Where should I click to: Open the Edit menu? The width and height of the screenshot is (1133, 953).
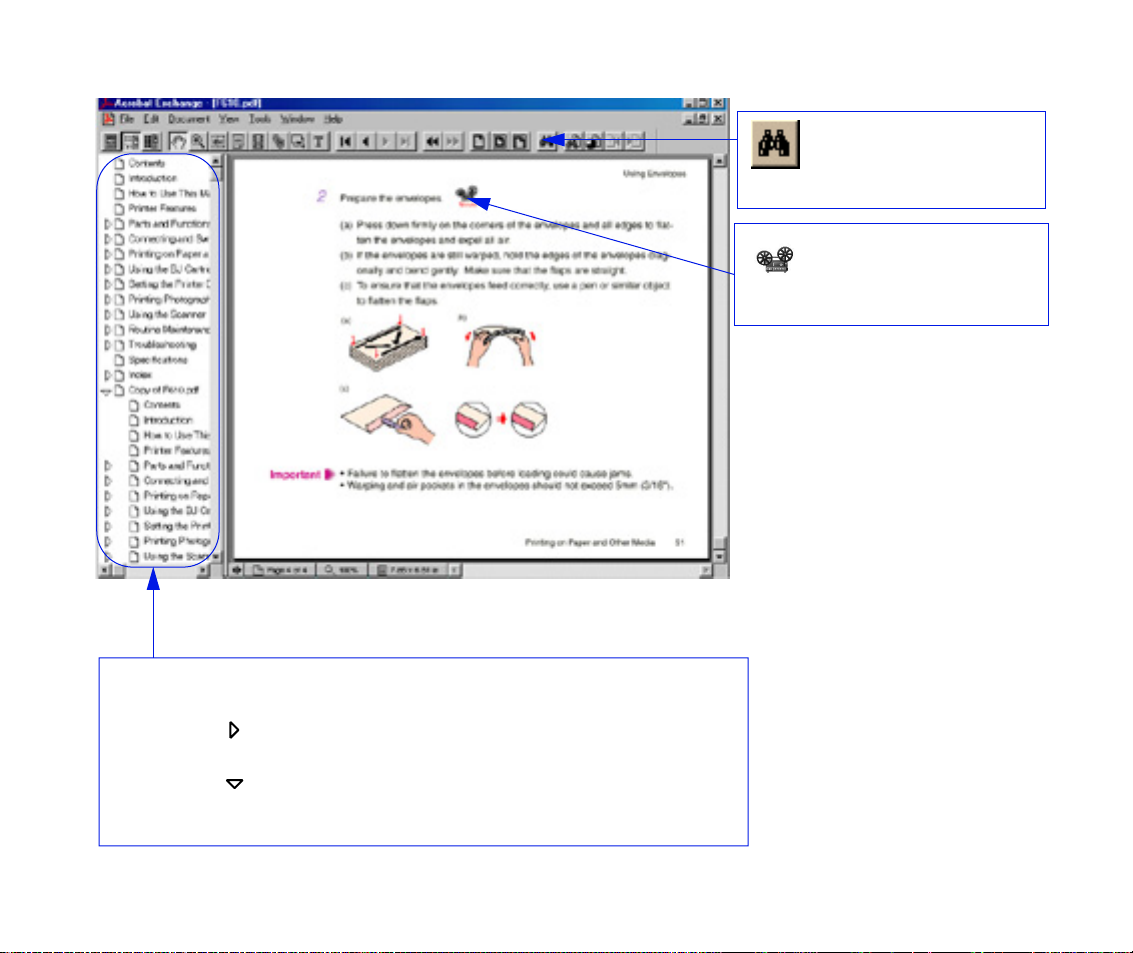(x=151, y=119)
